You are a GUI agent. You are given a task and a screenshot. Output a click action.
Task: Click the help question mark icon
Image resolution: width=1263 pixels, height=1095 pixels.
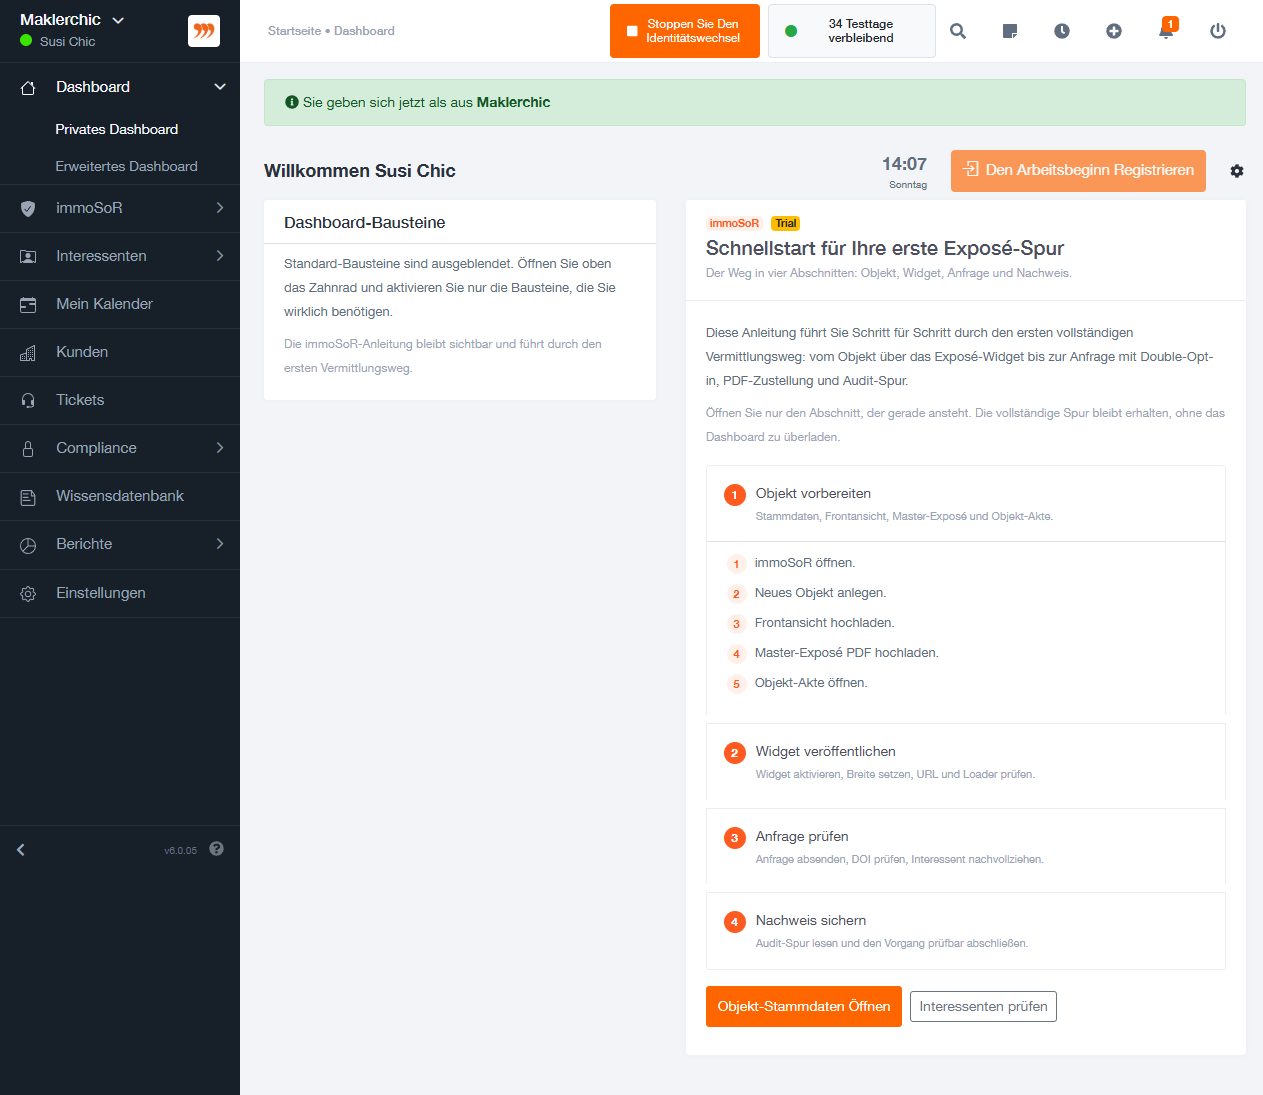pos(217,849)
